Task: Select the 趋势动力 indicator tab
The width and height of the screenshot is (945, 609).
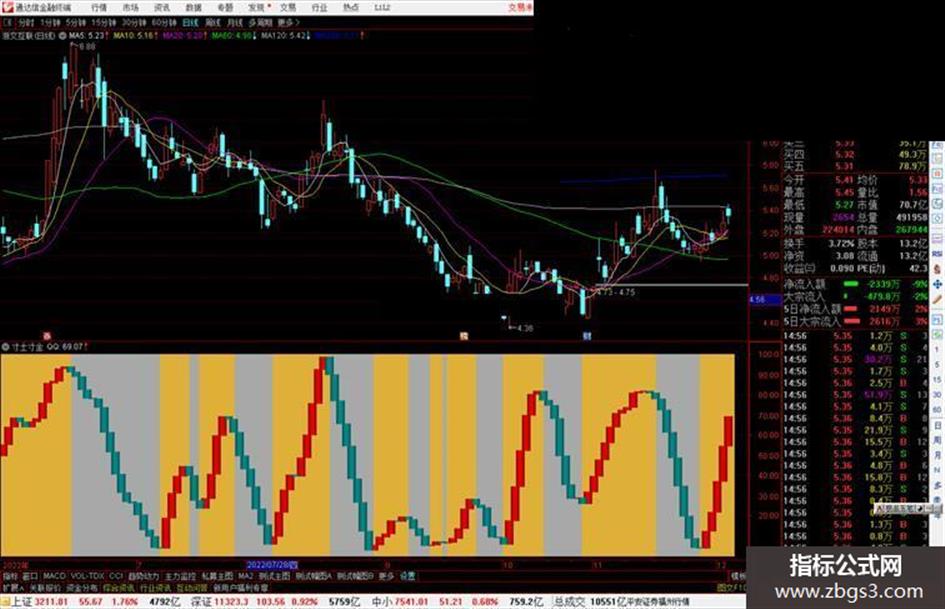Action: point(143,576)
